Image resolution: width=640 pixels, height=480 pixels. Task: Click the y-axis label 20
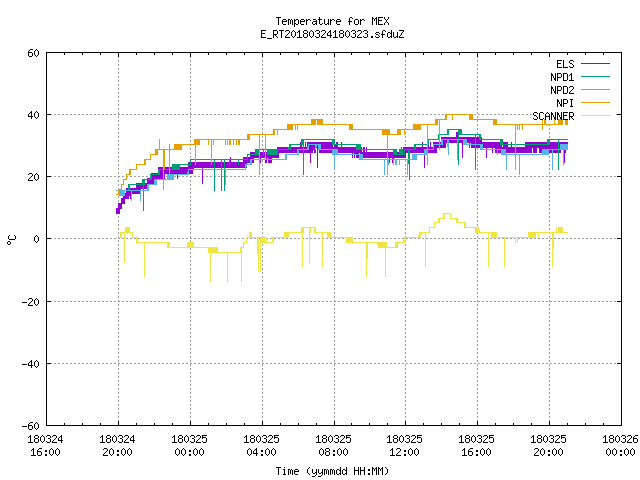coord(33,177)
